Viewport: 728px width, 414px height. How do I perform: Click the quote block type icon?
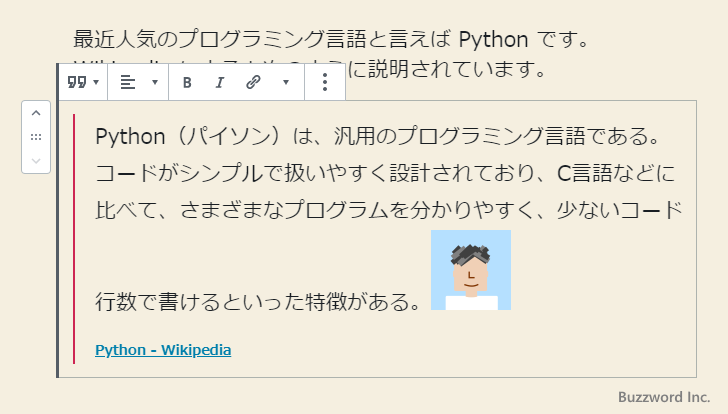click(x=76, y=82)
